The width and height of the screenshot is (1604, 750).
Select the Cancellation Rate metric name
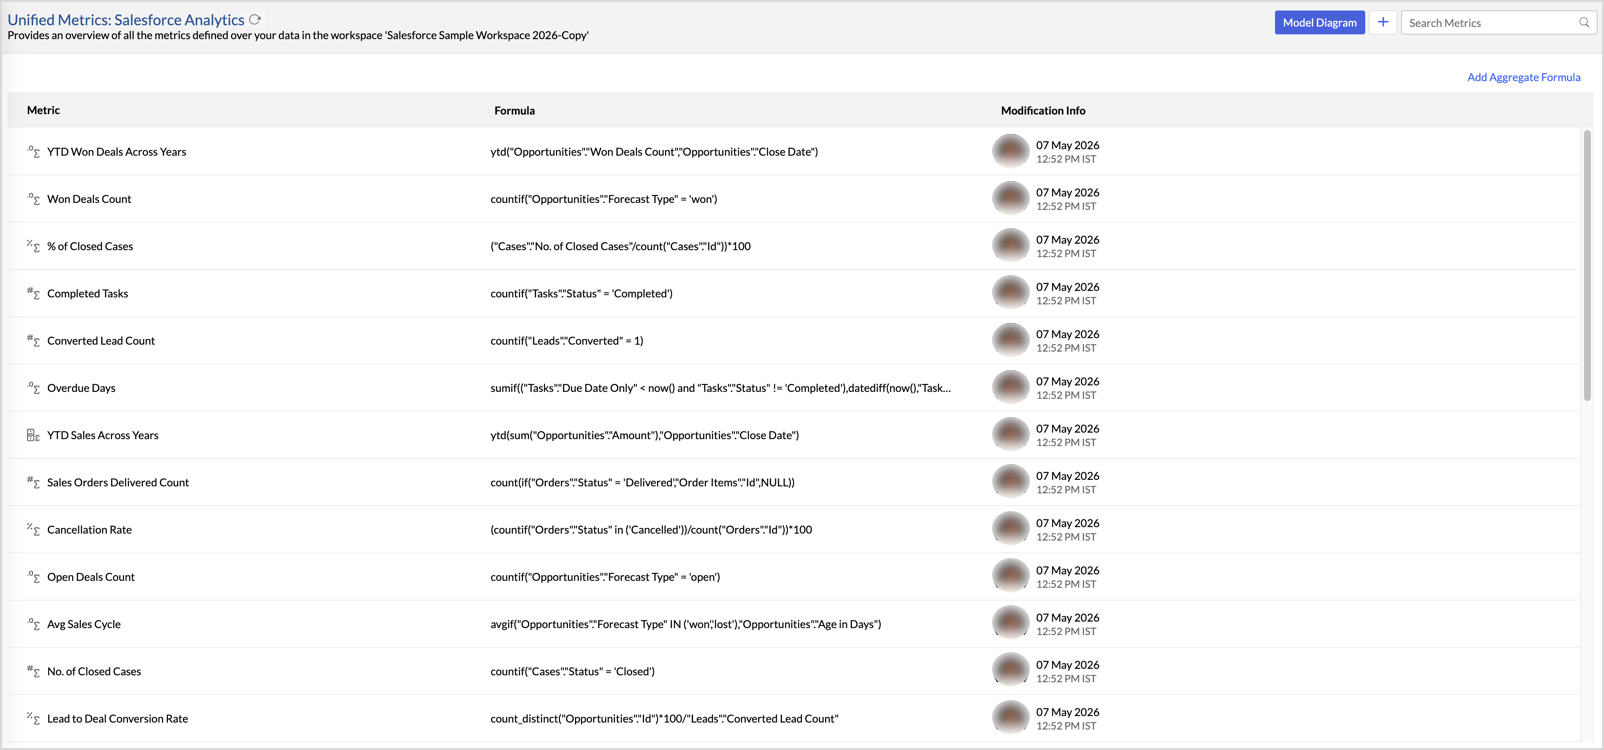(89, 529)
